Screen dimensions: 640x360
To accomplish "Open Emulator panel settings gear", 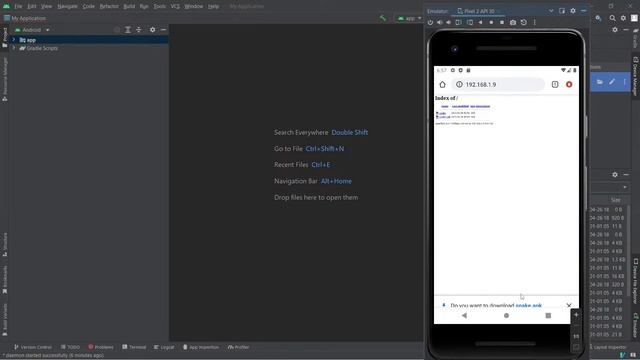I will [573, 11].
